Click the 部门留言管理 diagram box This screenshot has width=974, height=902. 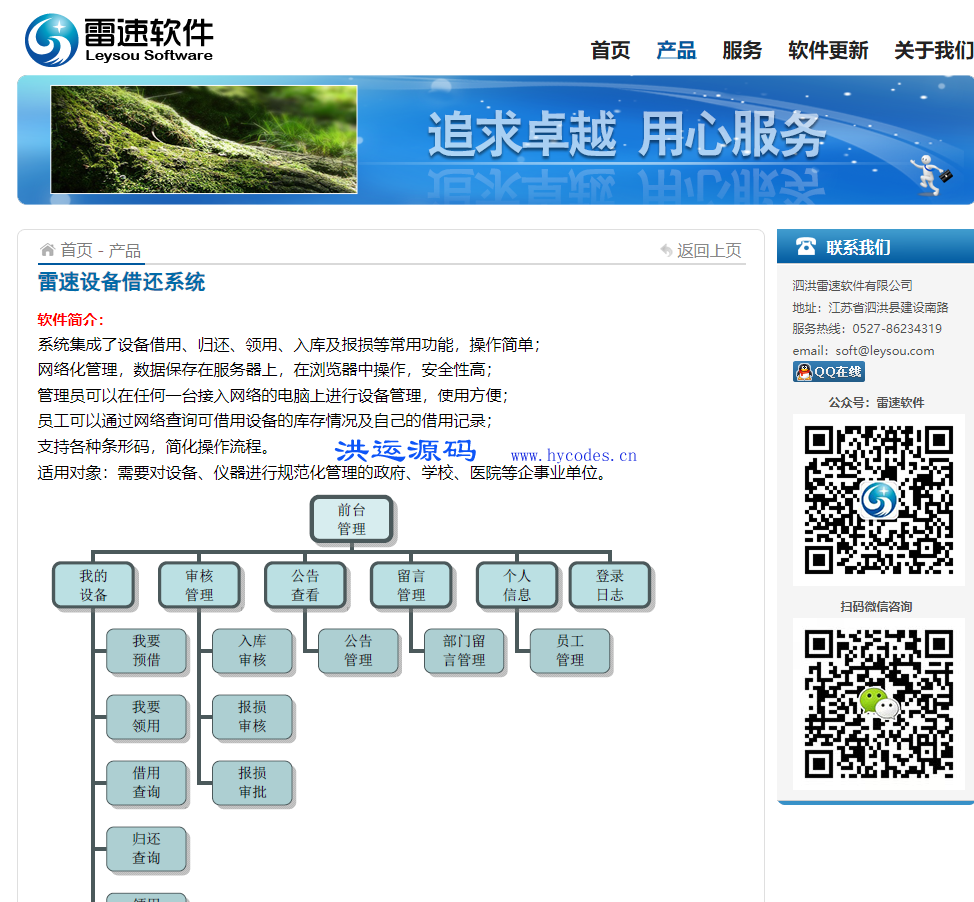coord(465,651)
